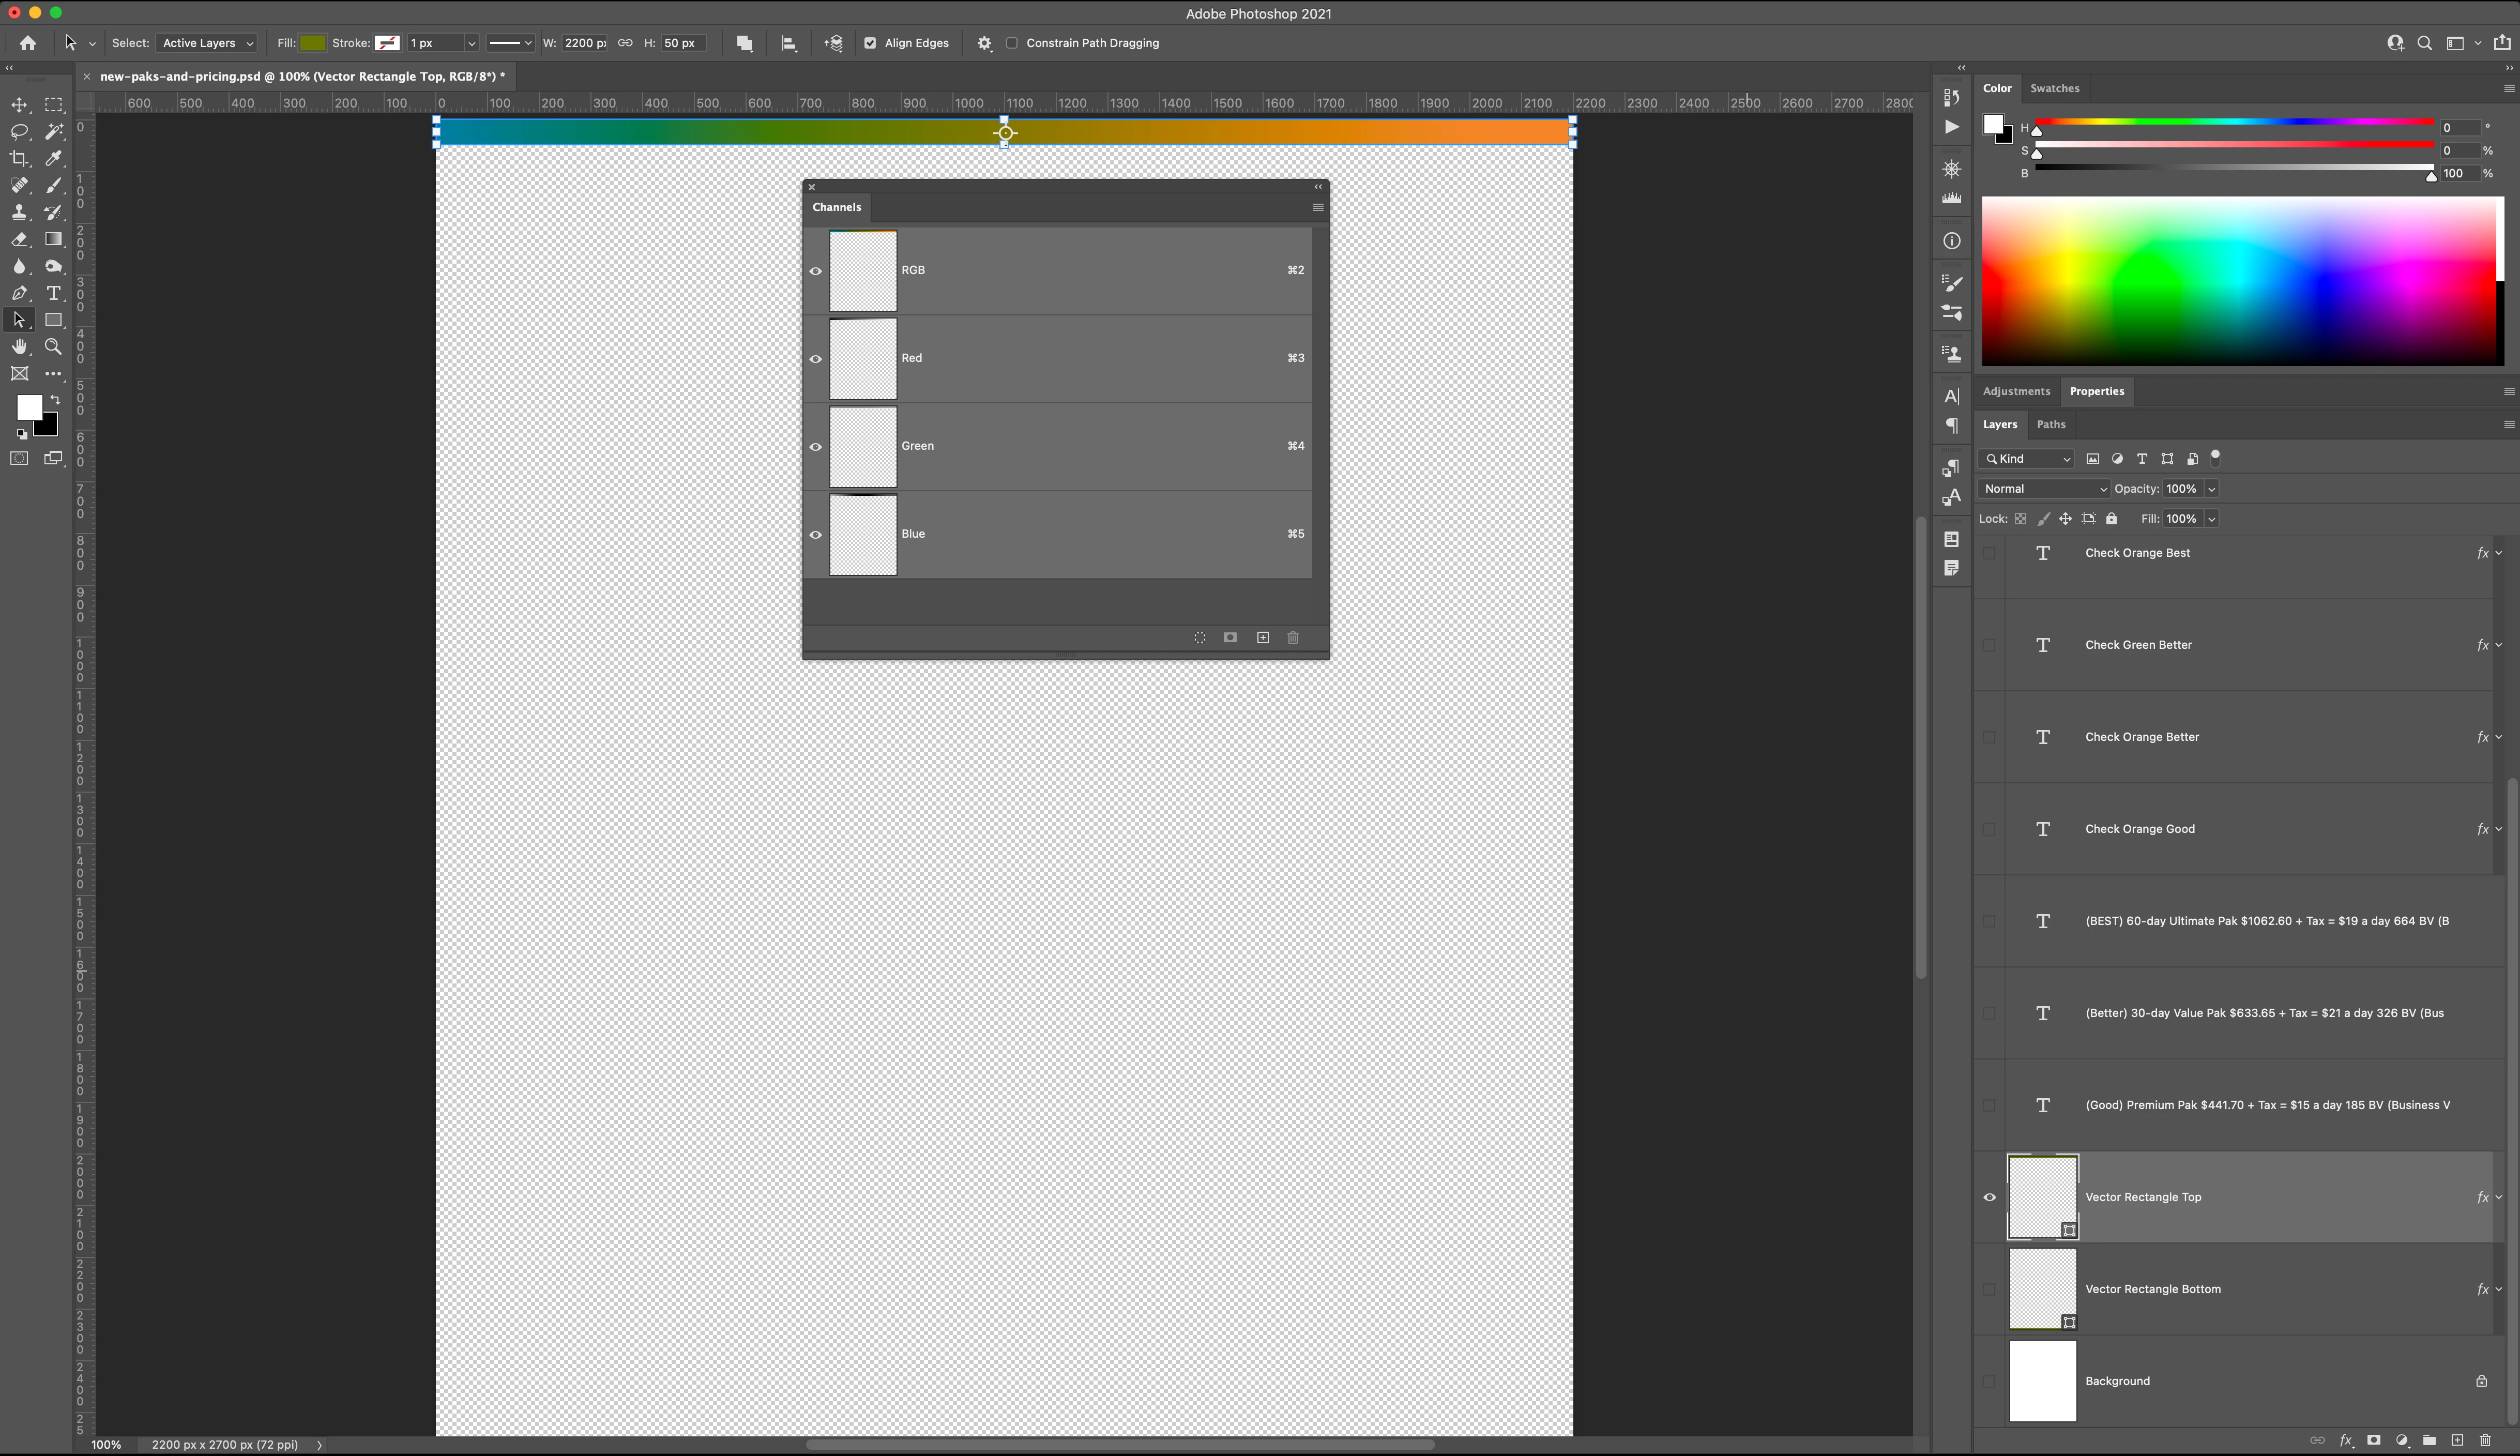Select the Zoom tool in toolbar
Screen dimensions: 2520x1456
click(54, 347)
